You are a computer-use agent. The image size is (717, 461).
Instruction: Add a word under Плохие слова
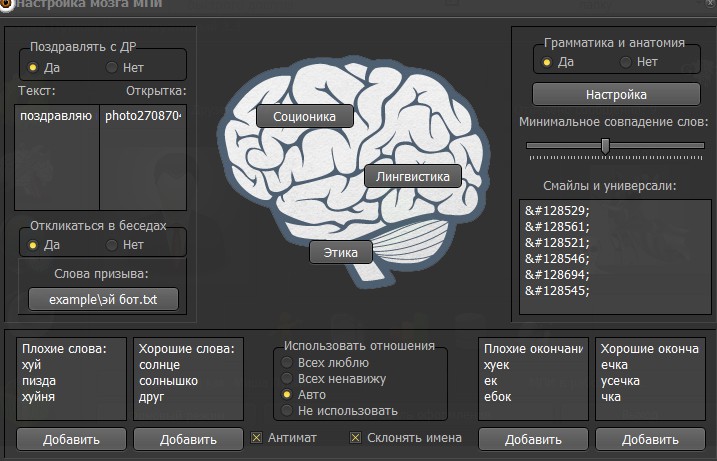(71, 440)
